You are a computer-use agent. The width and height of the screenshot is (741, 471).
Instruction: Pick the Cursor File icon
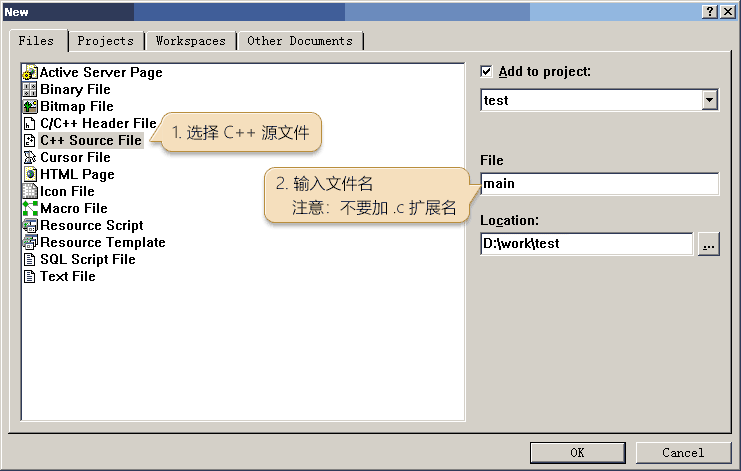click(30, 158)
